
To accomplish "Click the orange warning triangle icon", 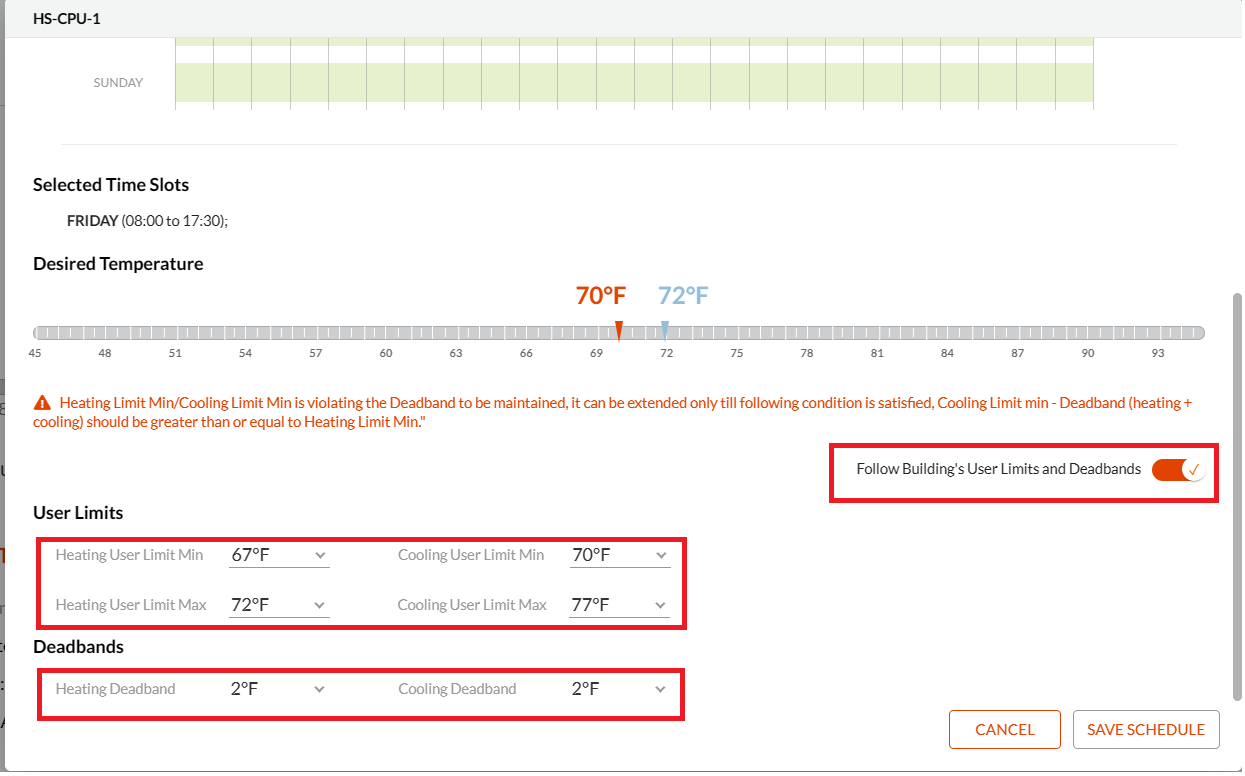I will (x=41, y=401).
